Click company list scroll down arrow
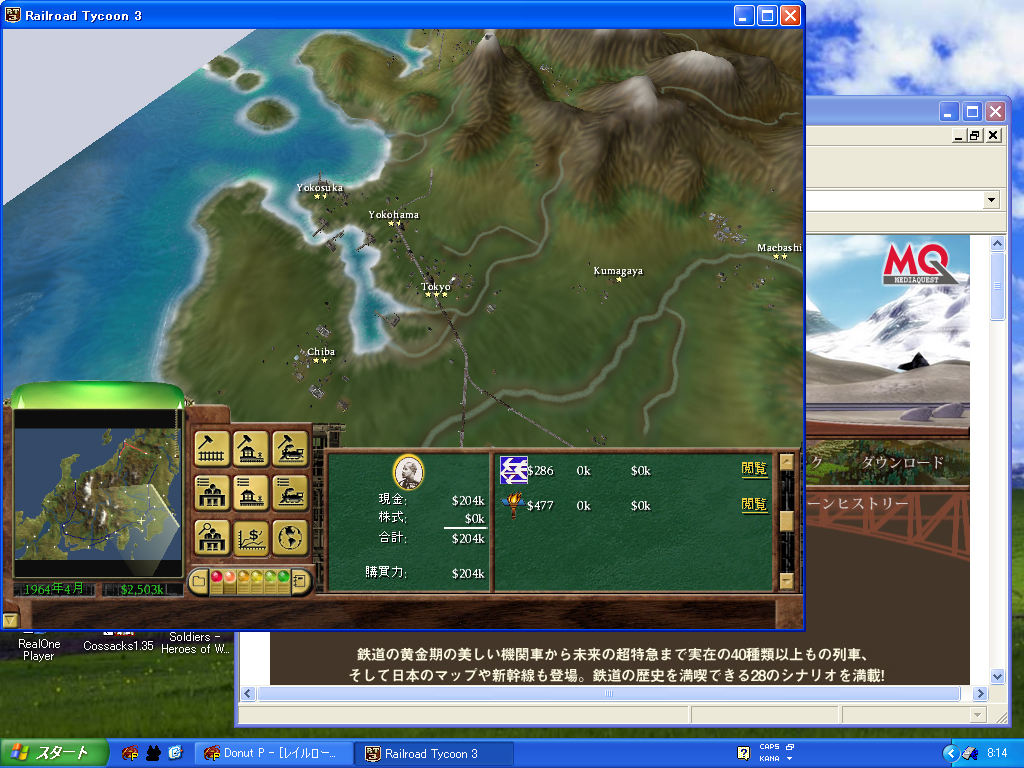This screenshot has height=768, width=1024. pos(787,581)
